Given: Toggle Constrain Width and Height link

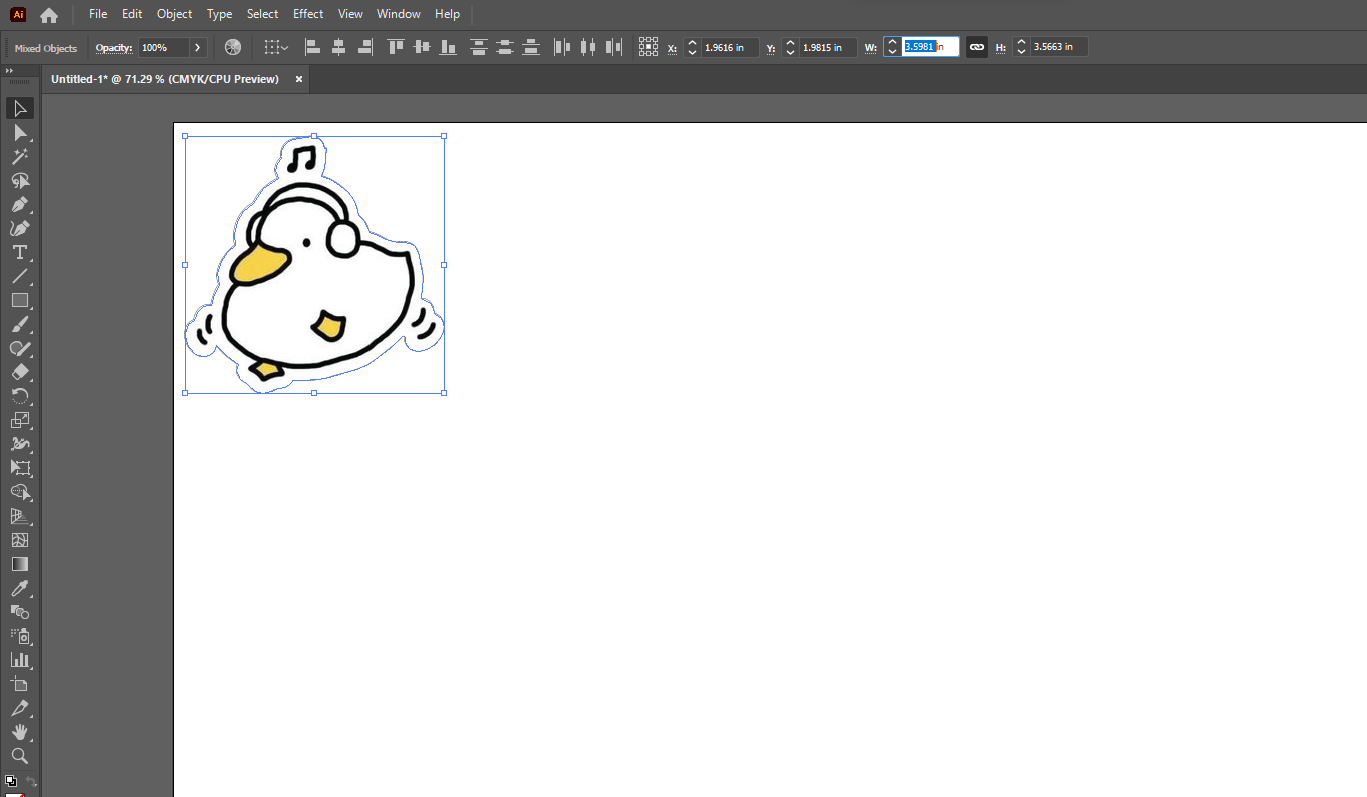Looking at the screenshot, I should (x=977, y=47).
